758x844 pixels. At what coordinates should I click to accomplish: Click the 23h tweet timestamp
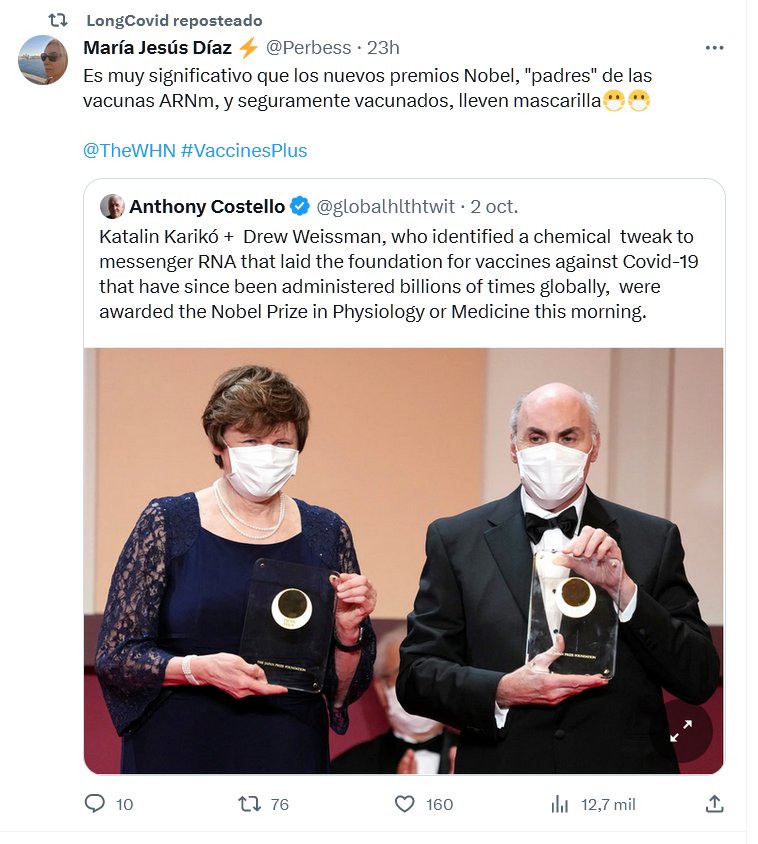click(x=383, y=47)
